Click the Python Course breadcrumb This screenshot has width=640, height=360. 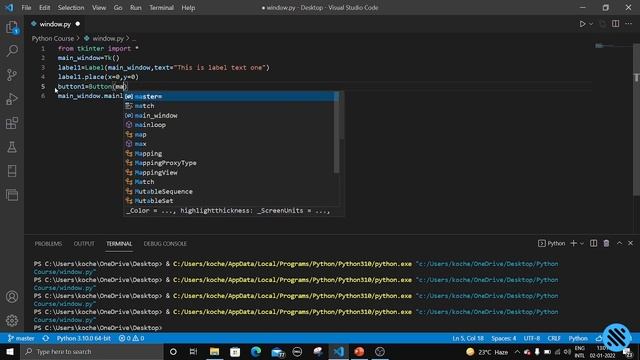click(x=53, y=38)
